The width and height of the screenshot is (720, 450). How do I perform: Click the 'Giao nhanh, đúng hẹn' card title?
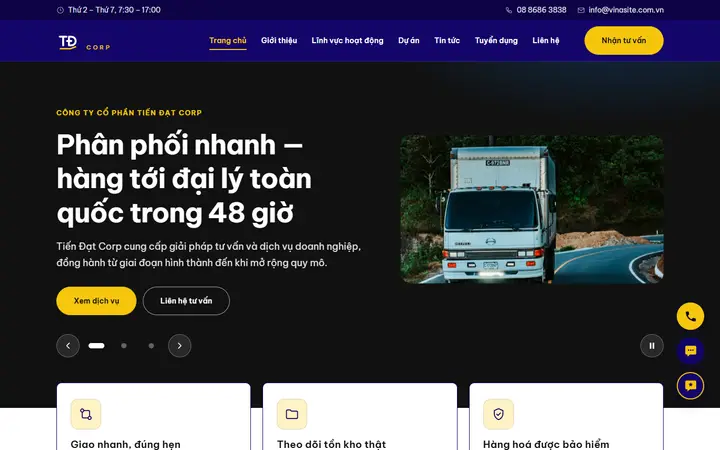(125, 444)
